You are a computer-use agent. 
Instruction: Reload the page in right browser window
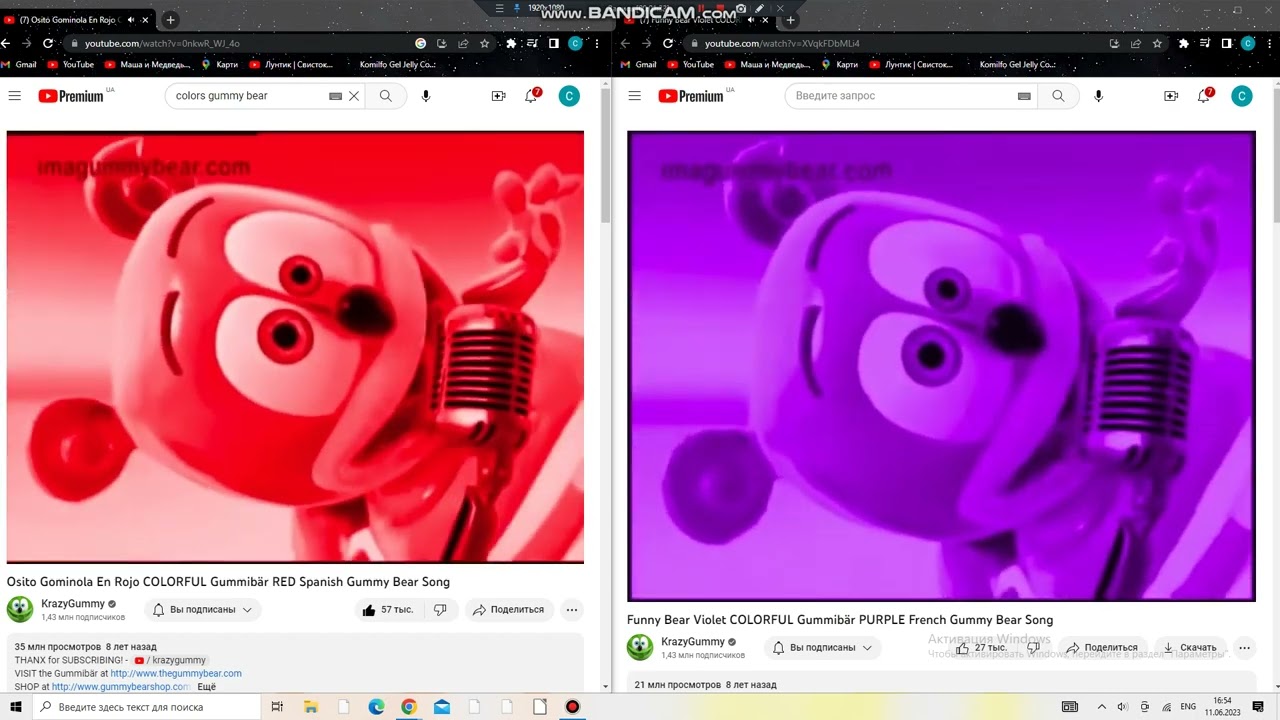[668, 43]
